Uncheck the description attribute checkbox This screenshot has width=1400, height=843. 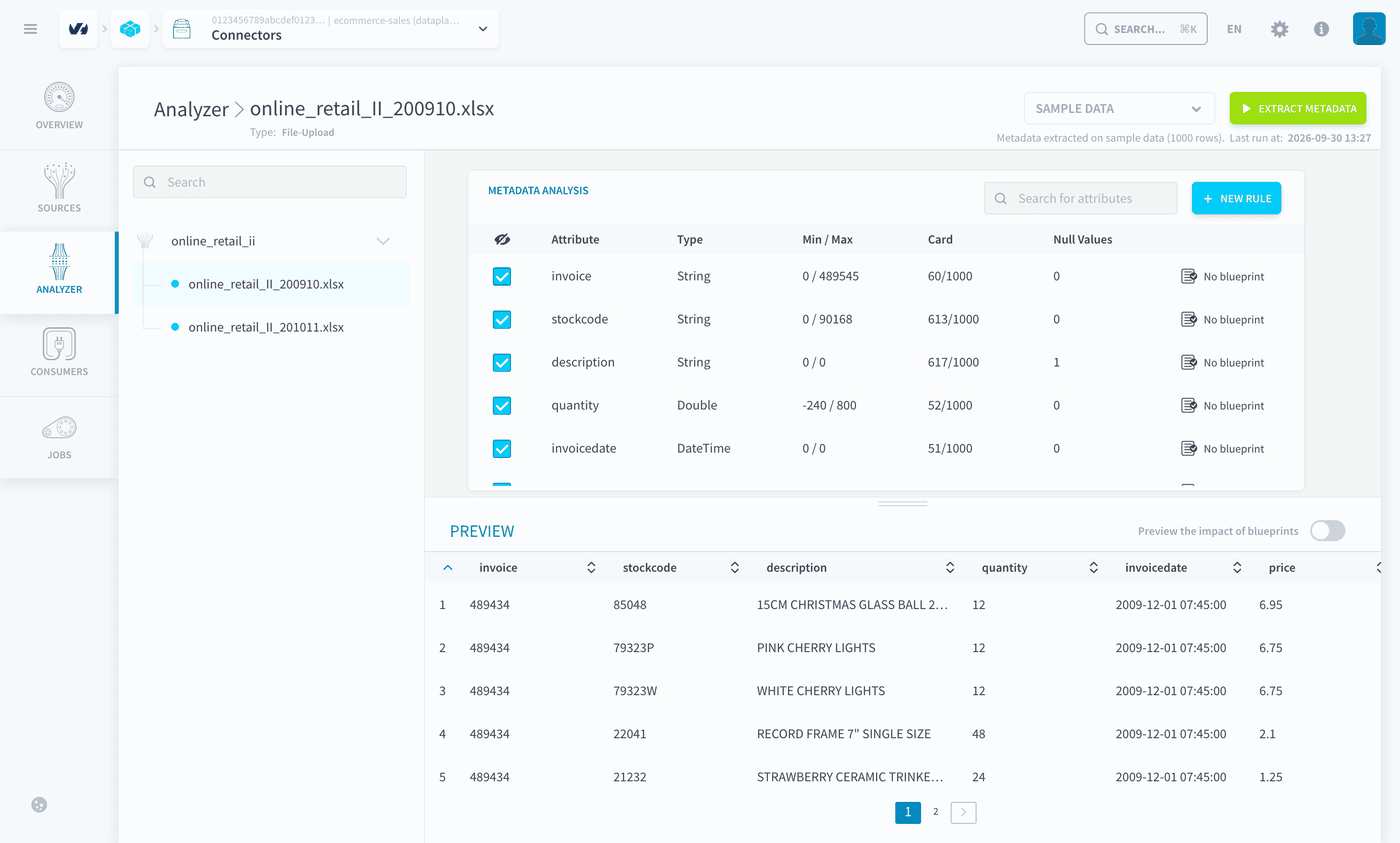(502, 362)
